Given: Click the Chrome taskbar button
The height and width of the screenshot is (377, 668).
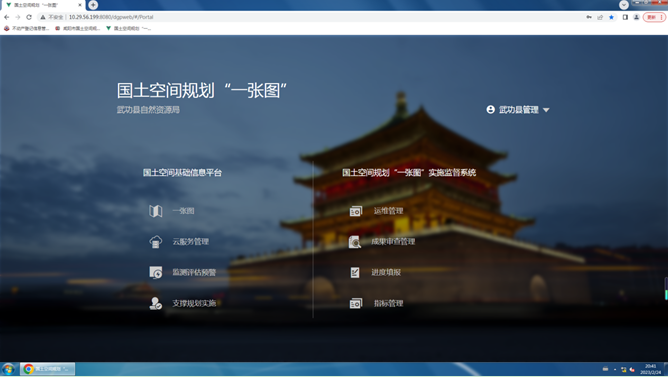Looking at the screenshot, I should click(x=48, y=369).
